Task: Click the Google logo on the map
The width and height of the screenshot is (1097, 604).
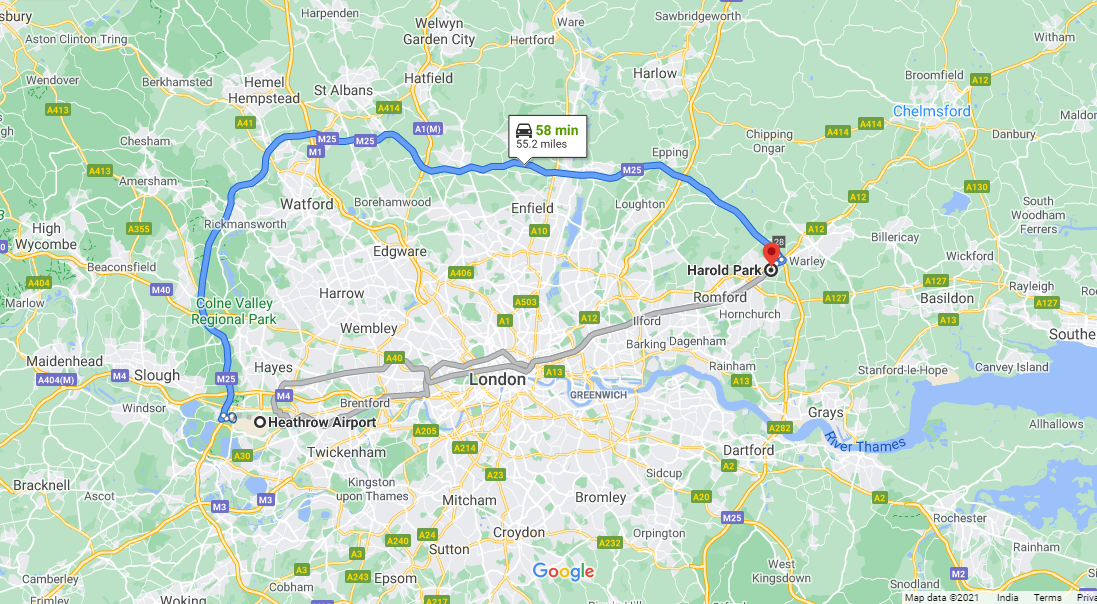Action: pos(563,571)
